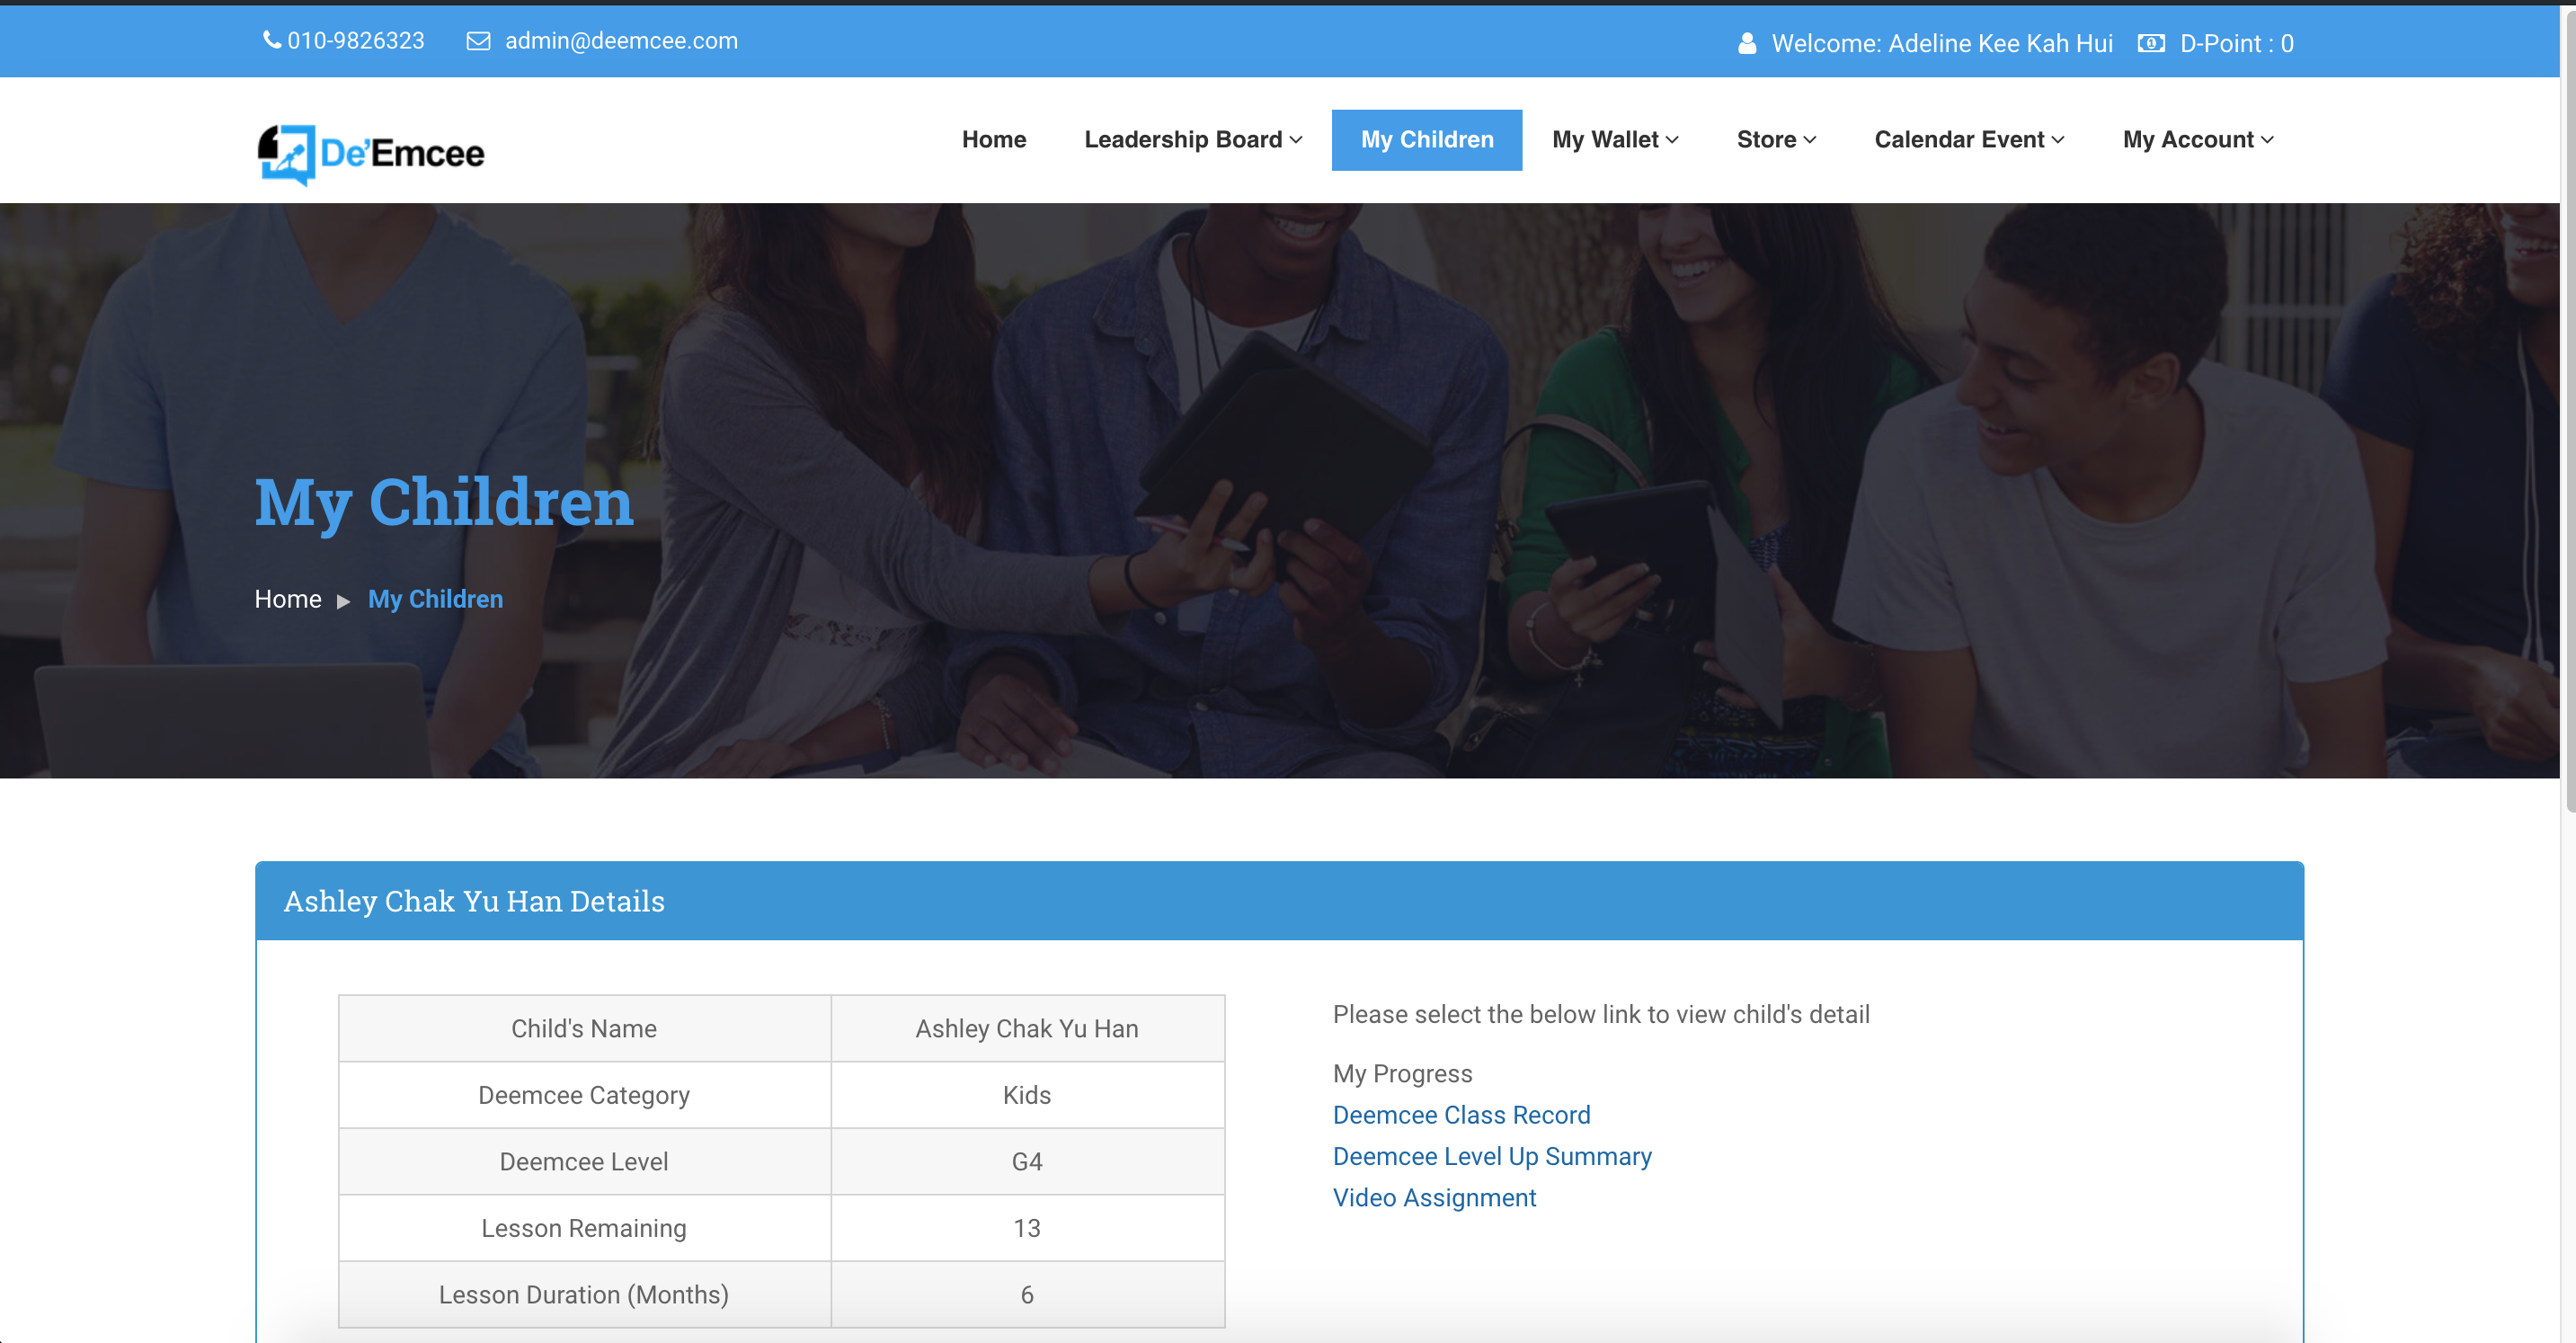This screenshot has height=1343, width=2576.
Task: Open the Calendar Event dropdown
Action: click(x=1968, y=140)
